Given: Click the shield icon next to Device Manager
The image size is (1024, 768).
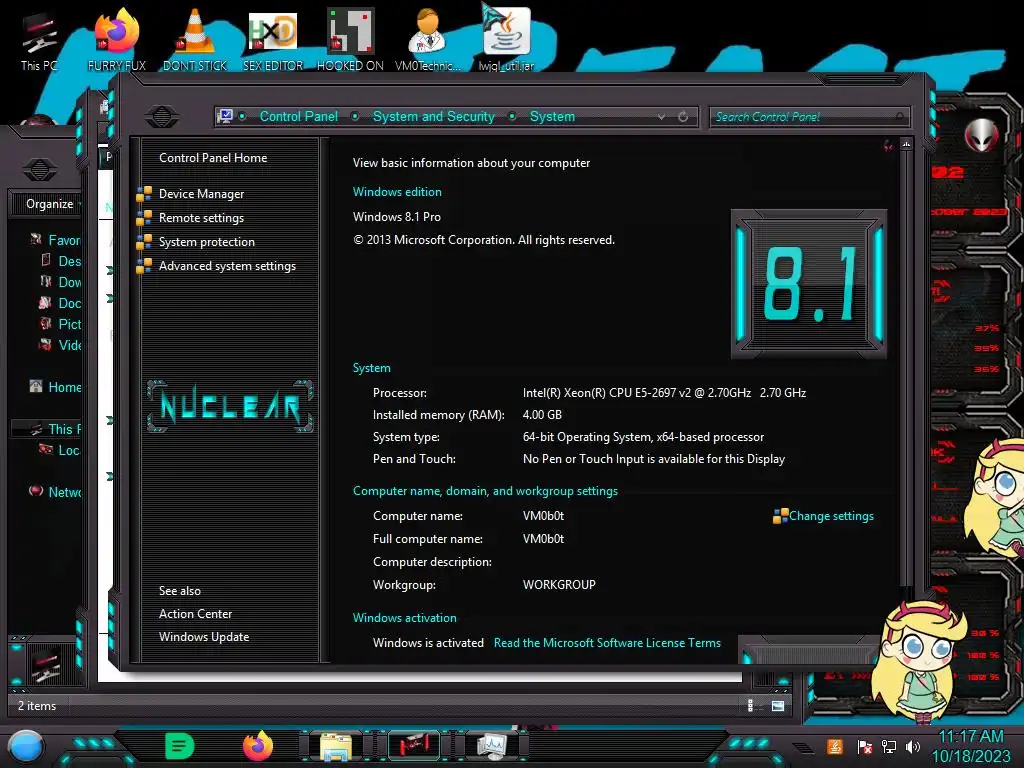Looking at the screenshot, I should point(144,194).
